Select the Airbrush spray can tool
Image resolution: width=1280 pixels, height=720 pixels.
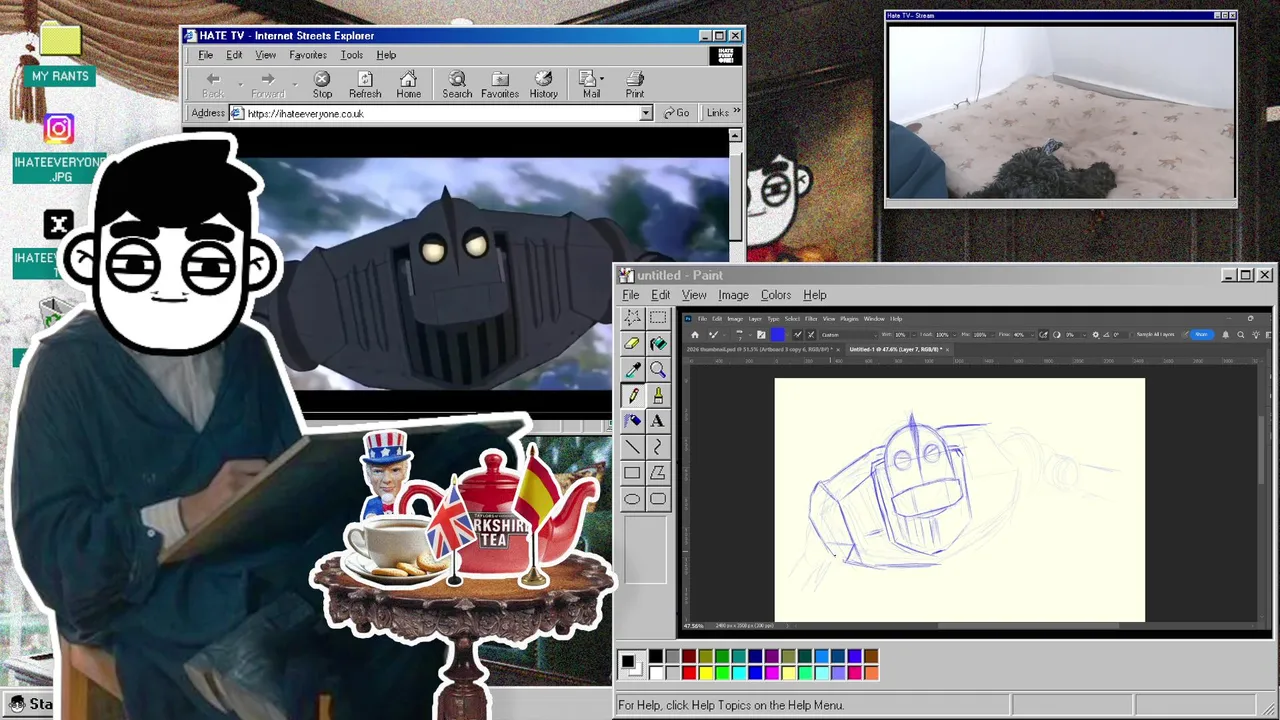(632, 422)
